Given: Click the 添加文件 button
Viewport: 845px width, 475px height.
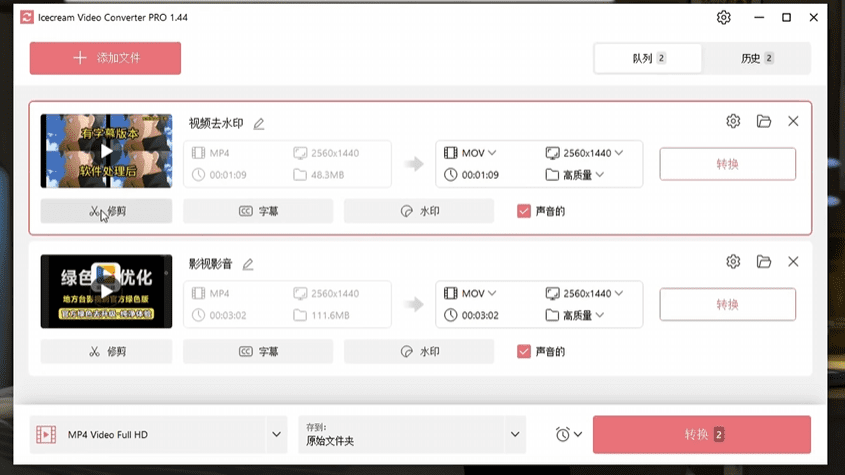Looking at the screenshot, I should click(105, 58).
